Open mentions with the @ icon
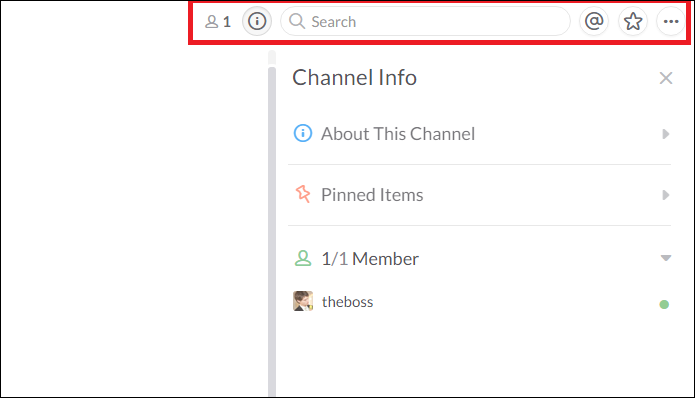 tap(594, 21)
